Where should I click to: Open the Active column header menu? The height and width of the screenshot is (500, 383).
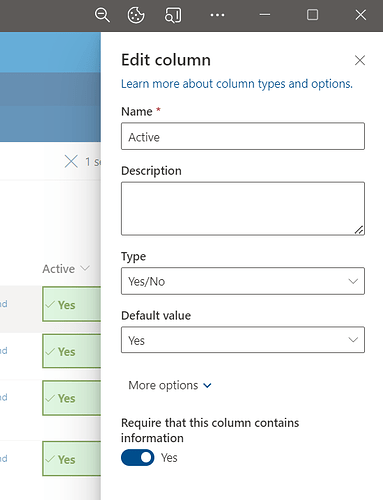[x=66, y=269]
